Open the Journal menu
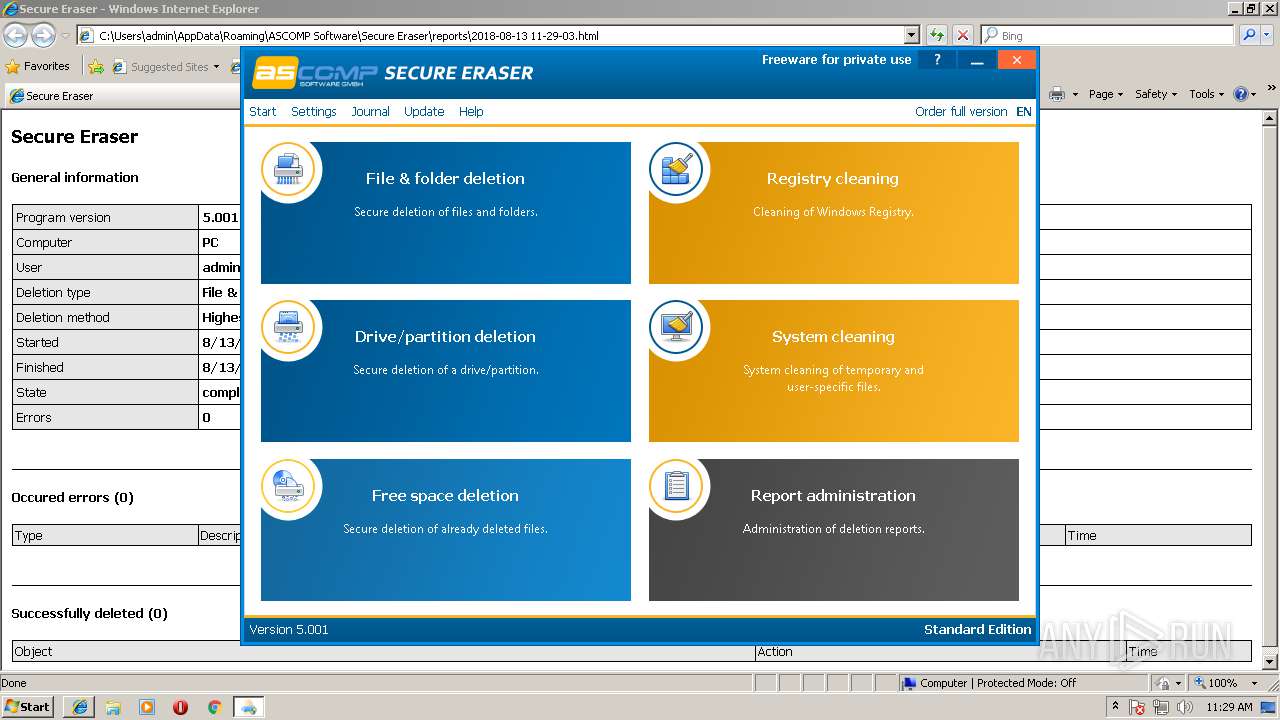The height and width of the screenshot is (720, 1280). click(x=370, y=112)
